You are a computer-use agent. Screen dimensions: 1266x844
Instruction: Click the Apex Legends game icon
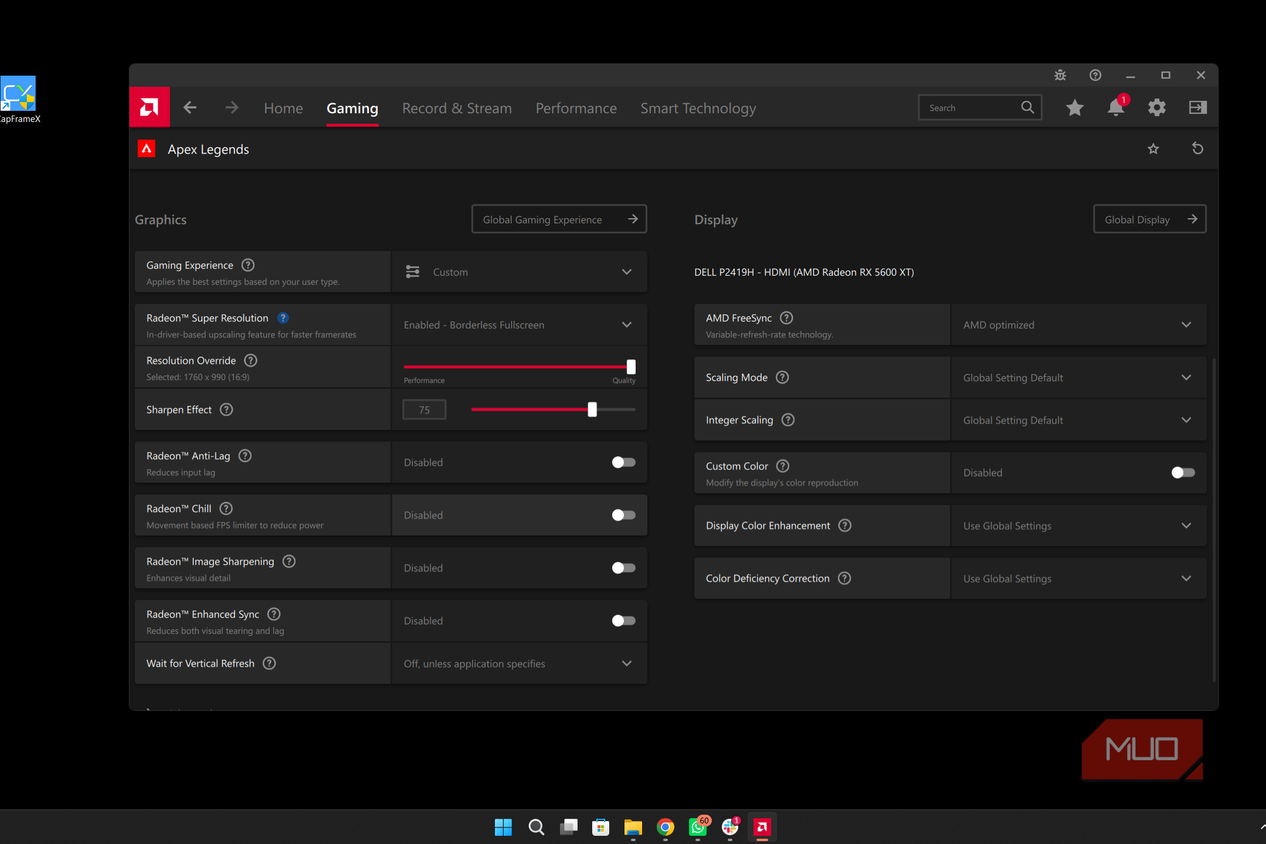click(146, 149)
